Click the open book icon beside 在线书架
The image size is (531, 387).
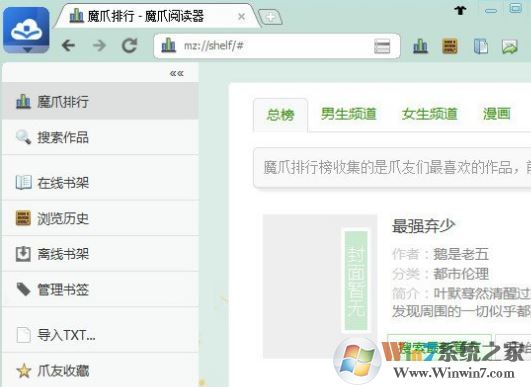click(23, 182)
